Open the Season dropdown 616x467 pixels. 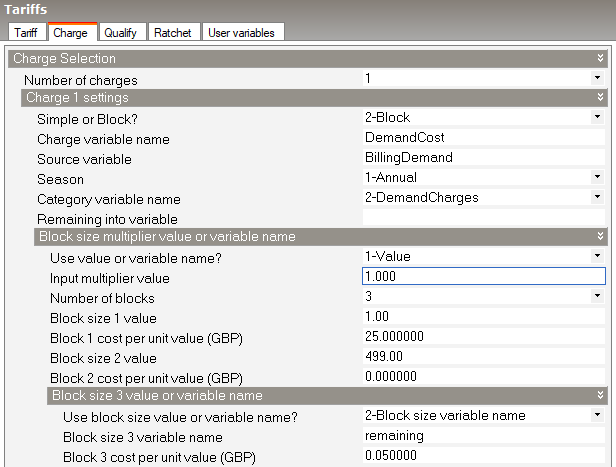click(x=597, y=178)
